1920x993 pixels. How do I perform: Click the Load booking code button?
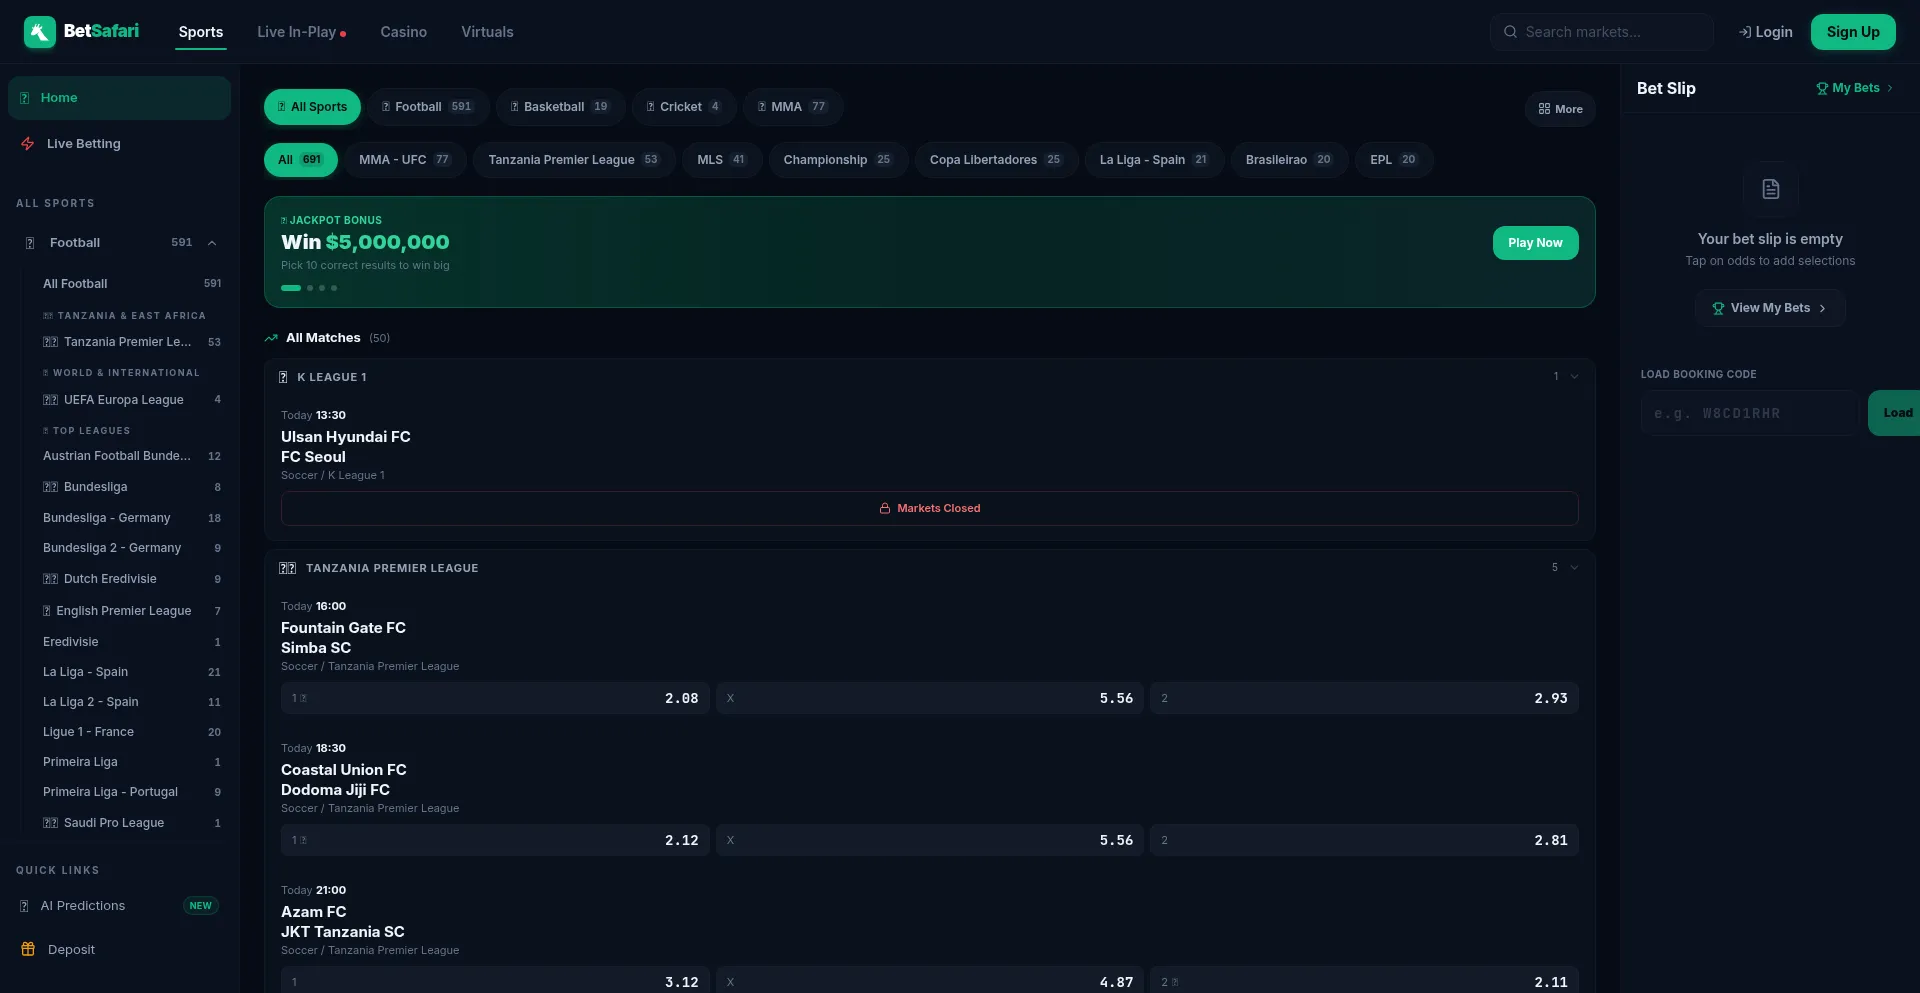point(1895,413)
